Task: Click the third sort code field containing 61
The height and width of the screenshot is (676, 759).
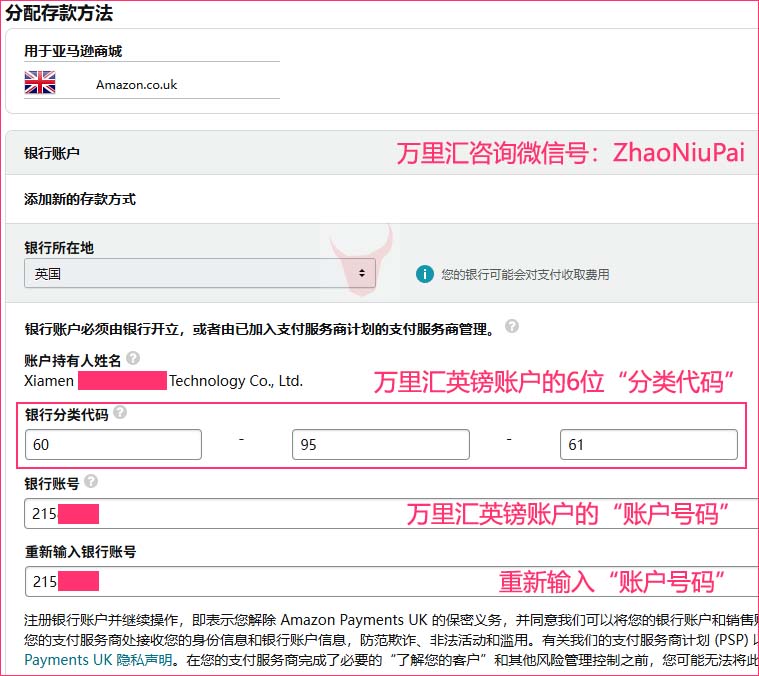Action: click(649, 444)
